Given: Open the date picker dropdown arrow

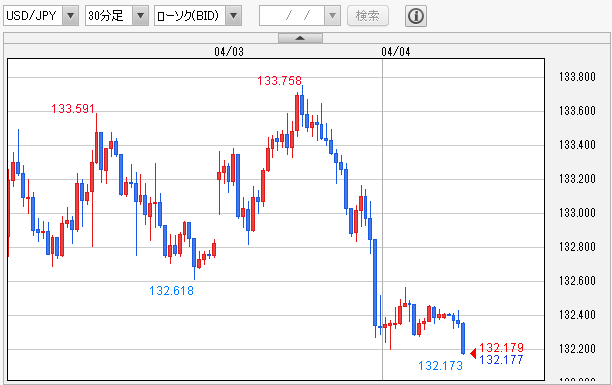Looking at the screenshot, I should click(x=333, y=16).
